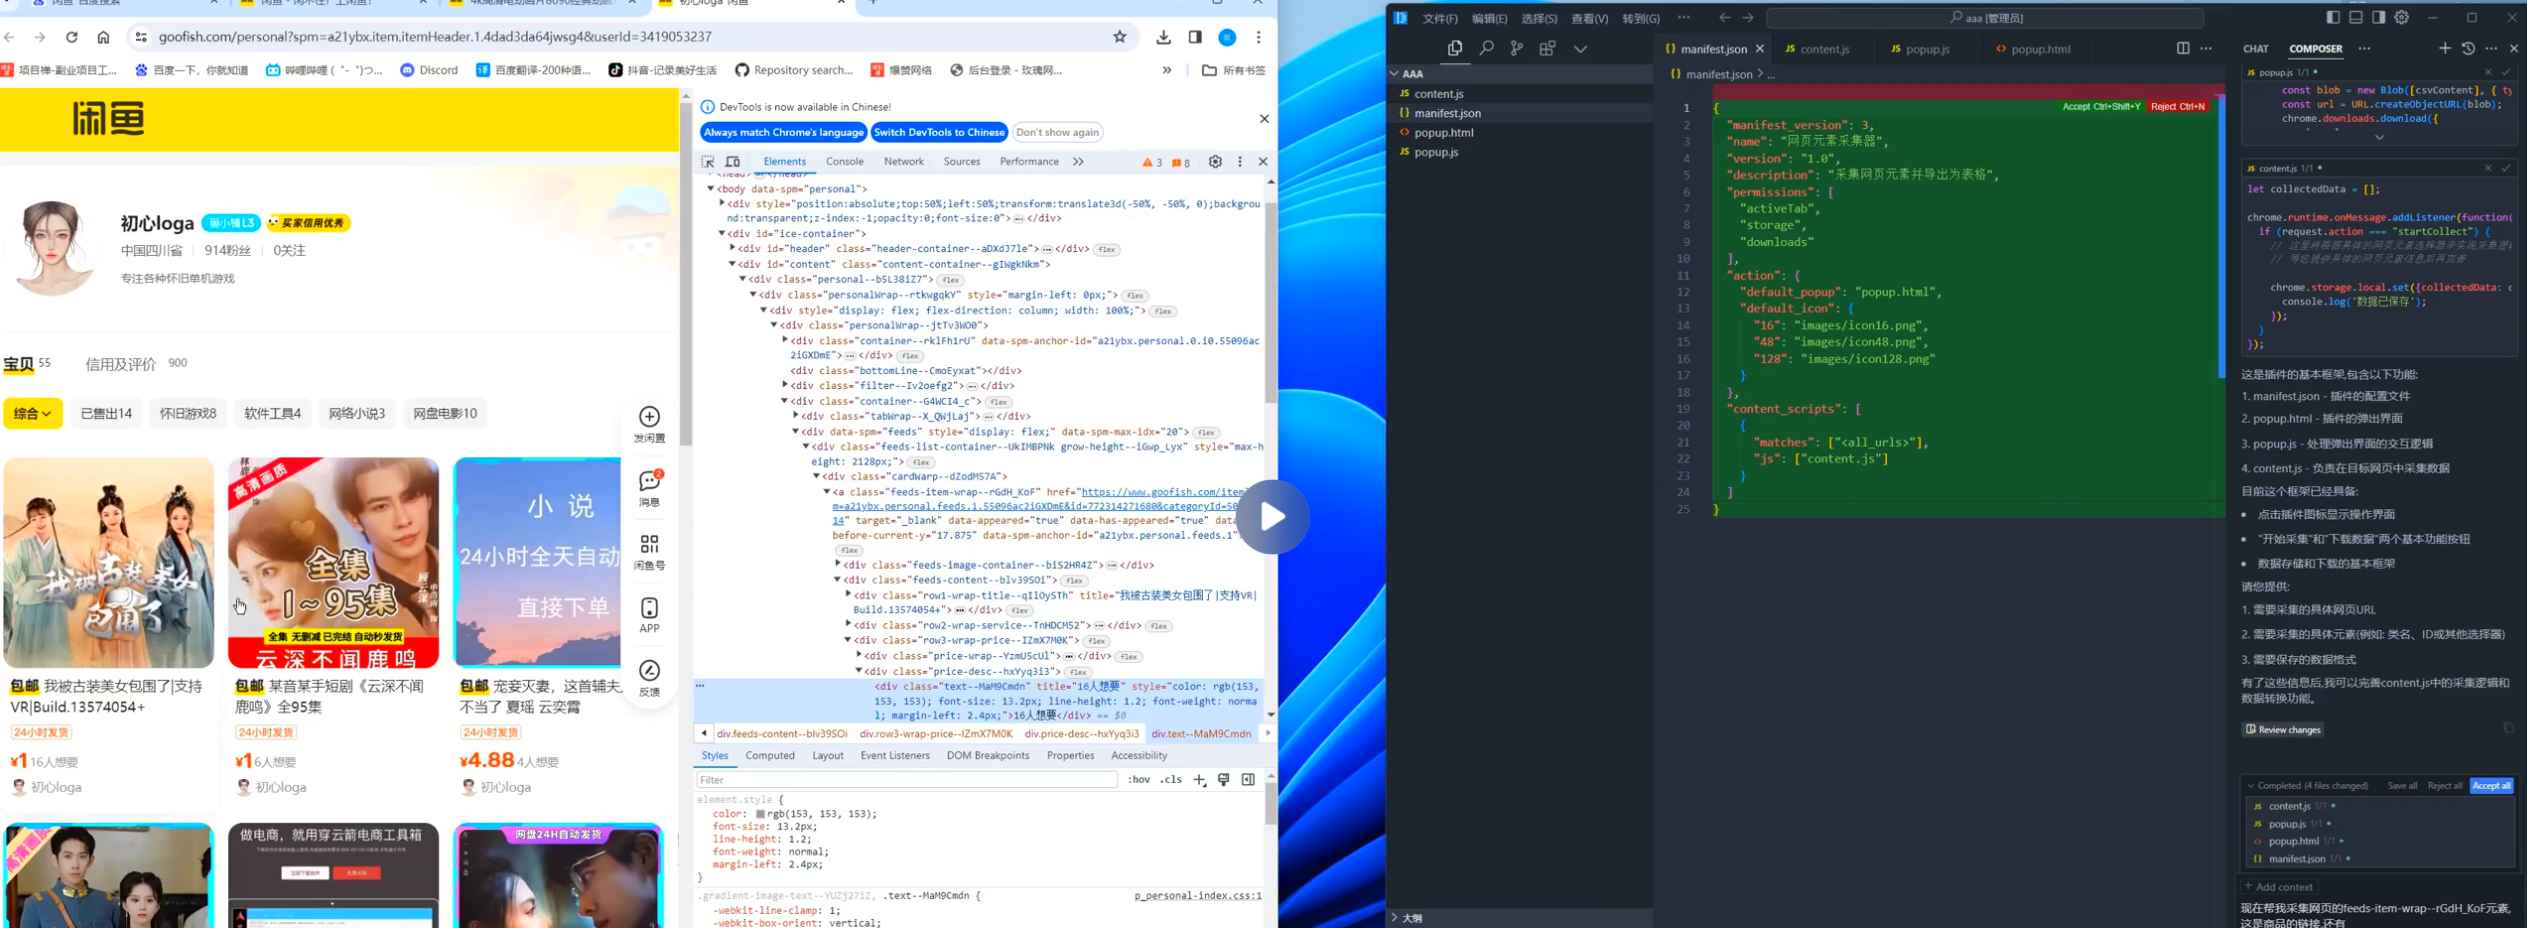2527x928 pixels.
Task: Open the 文件(F) menu
Action: [1440, 18]
